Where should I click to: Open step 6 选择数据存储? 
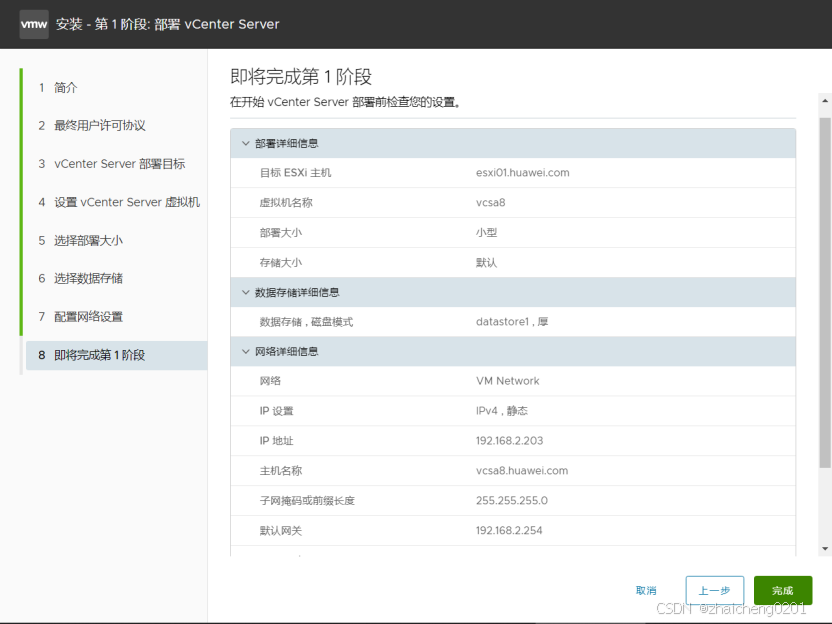tap(80, 279)
